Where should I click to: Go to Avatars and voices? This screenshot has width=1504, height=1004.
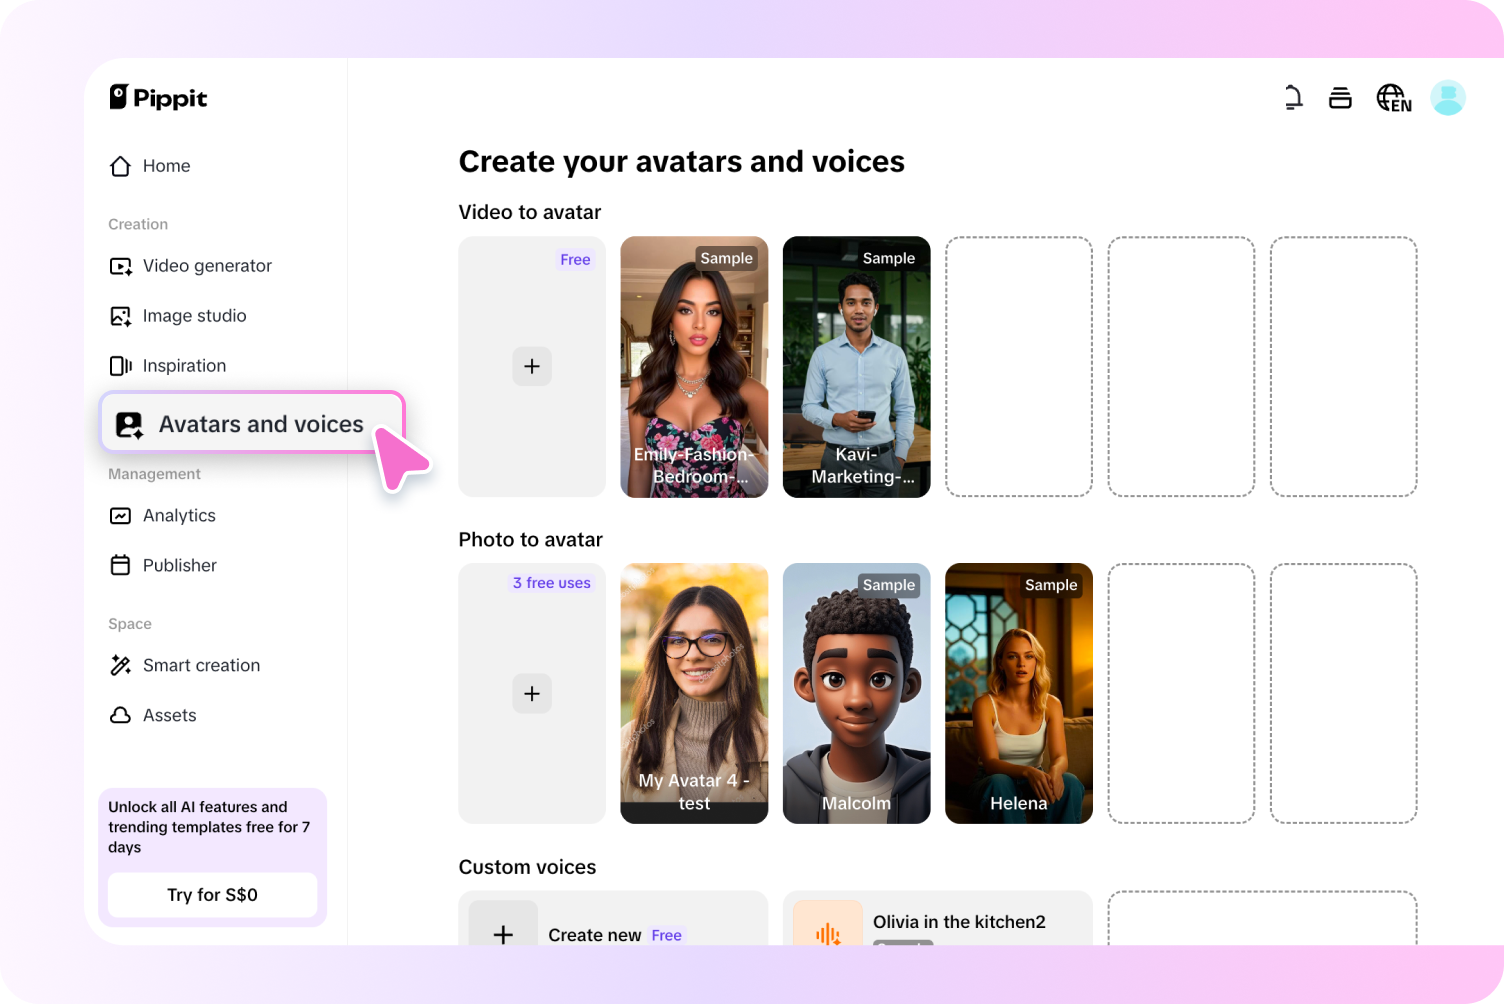260,423
